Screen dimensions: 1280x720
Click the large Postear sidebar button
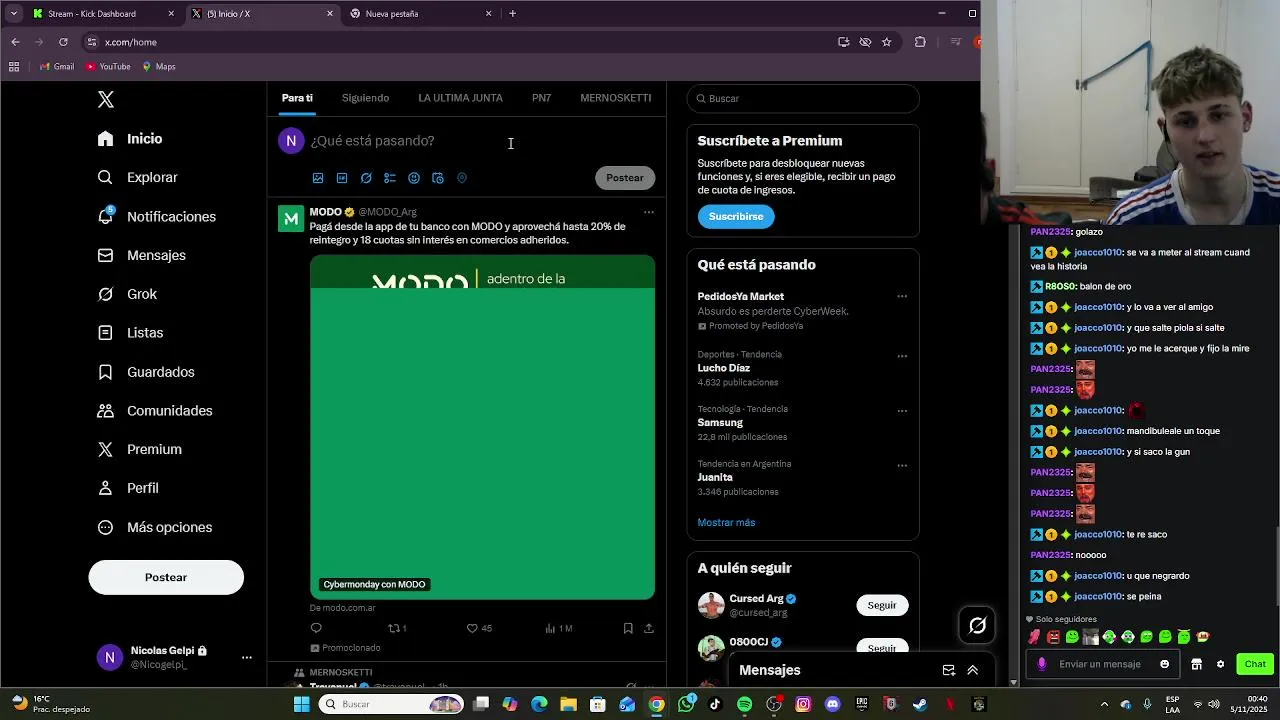pos(166,577)
